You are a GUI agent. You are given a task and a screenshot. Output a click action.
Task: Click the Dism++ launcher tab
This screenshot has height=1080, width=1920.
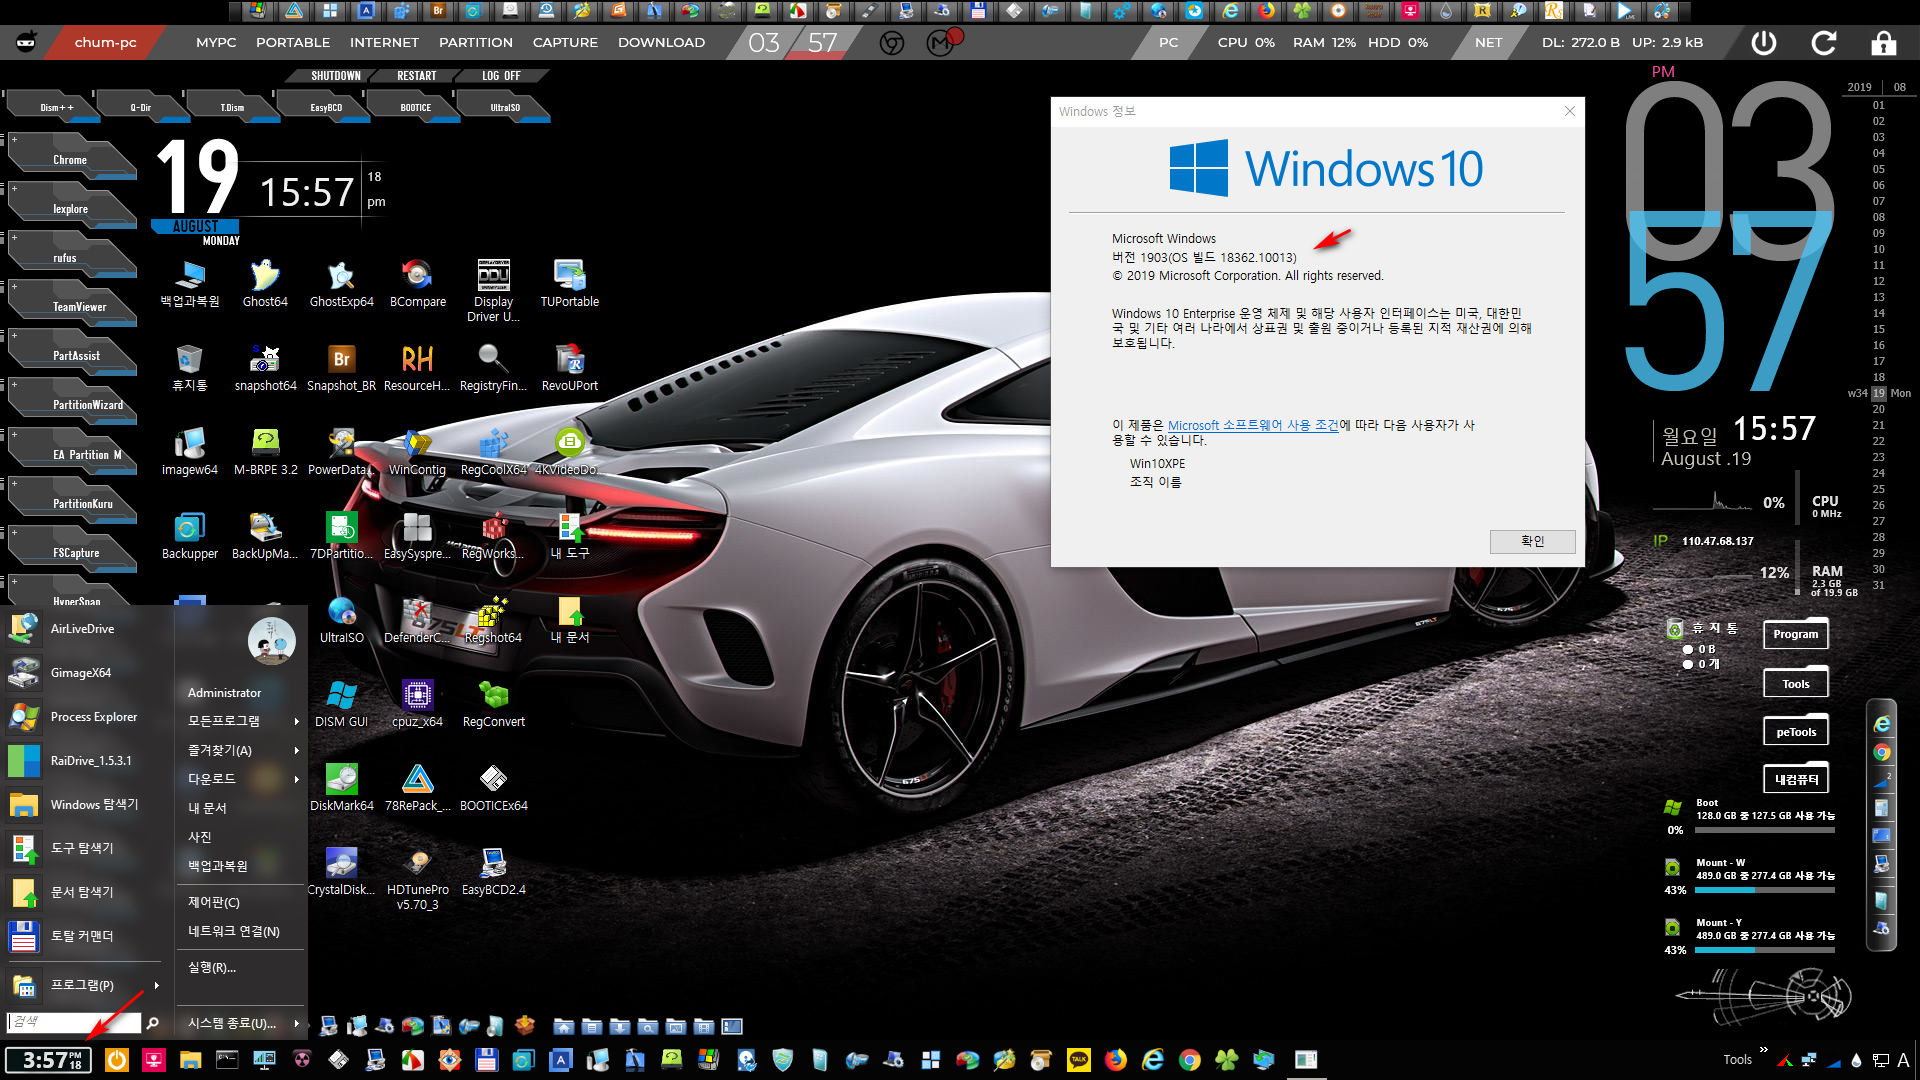pyautogui.click(x=56, y=107)
